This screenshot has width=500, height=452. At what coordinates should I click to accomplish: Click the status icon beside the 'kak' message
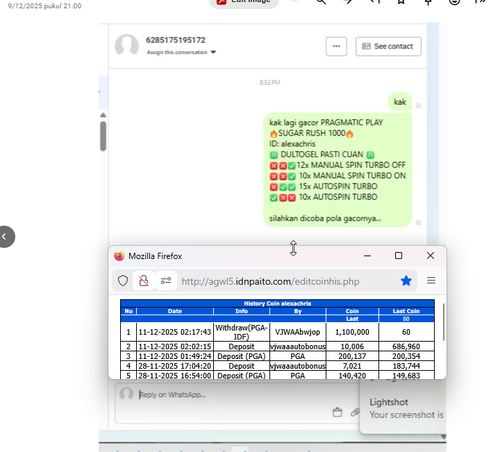click(x=418, y=106)
